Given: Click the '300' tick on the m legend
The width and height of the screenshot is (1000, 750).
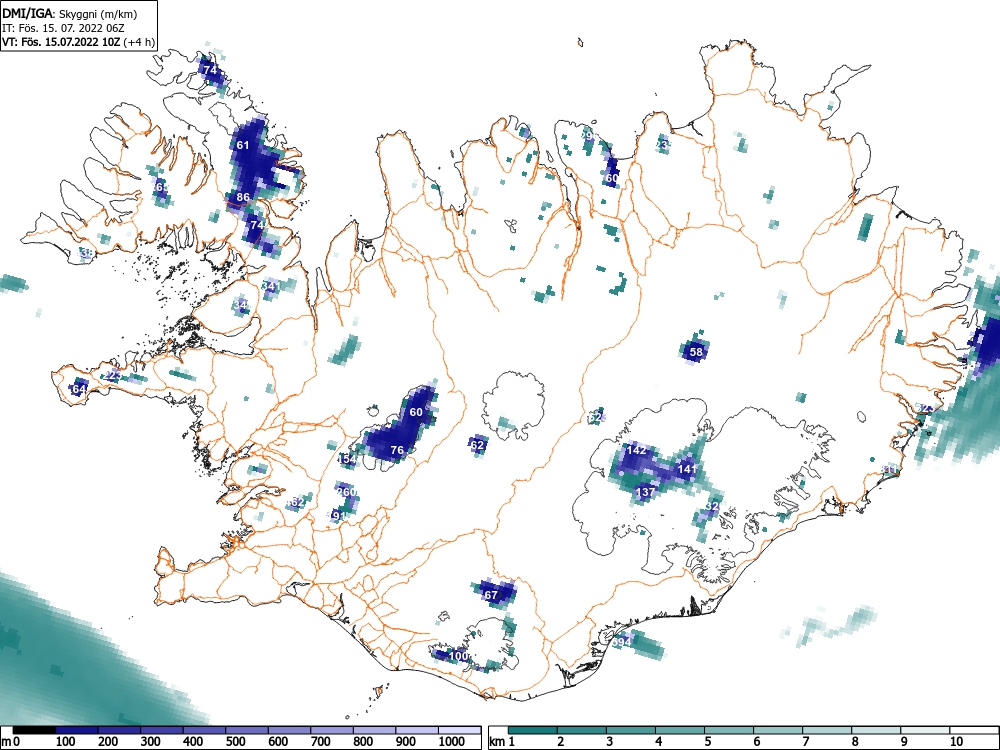Looking at the screenshot, I should (151, 742).
